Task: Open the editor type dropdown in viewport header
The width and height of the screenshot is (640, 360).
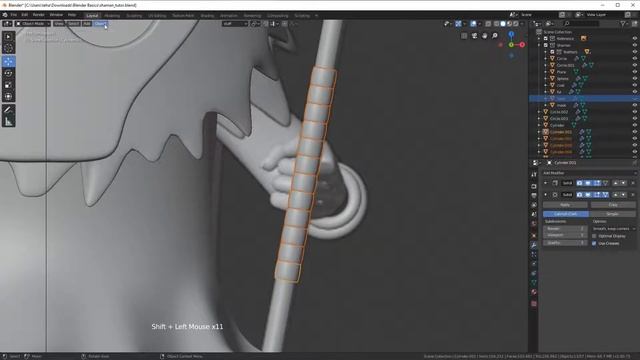Action: [7, 24]
